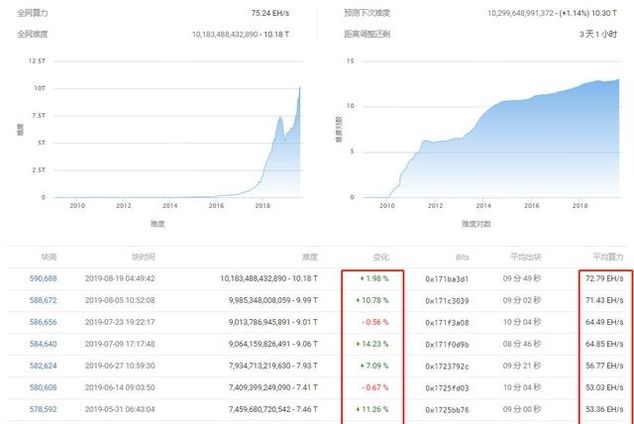Click average hashrate 72.79 EH/s
Image resolution: width=634 pixels, height=424 pixels.
(x=604, y=278)
